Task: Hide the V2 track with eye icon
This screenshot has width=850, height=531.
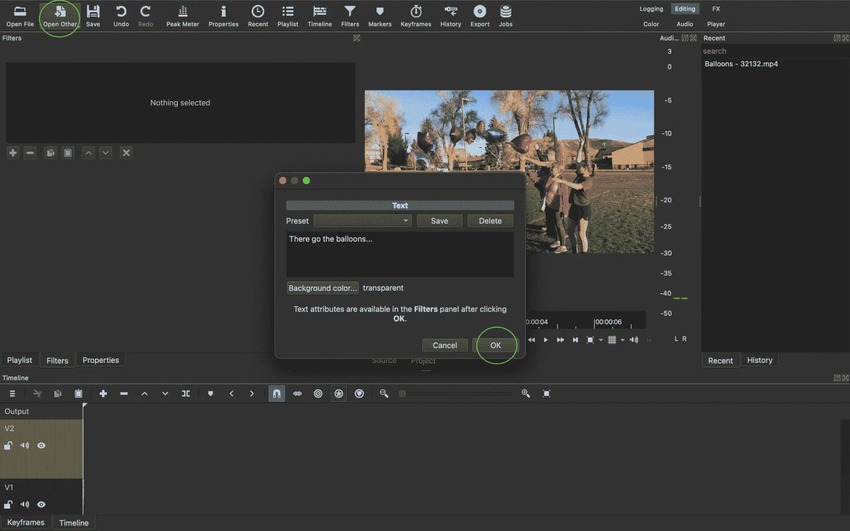Action: coord(41,446)
